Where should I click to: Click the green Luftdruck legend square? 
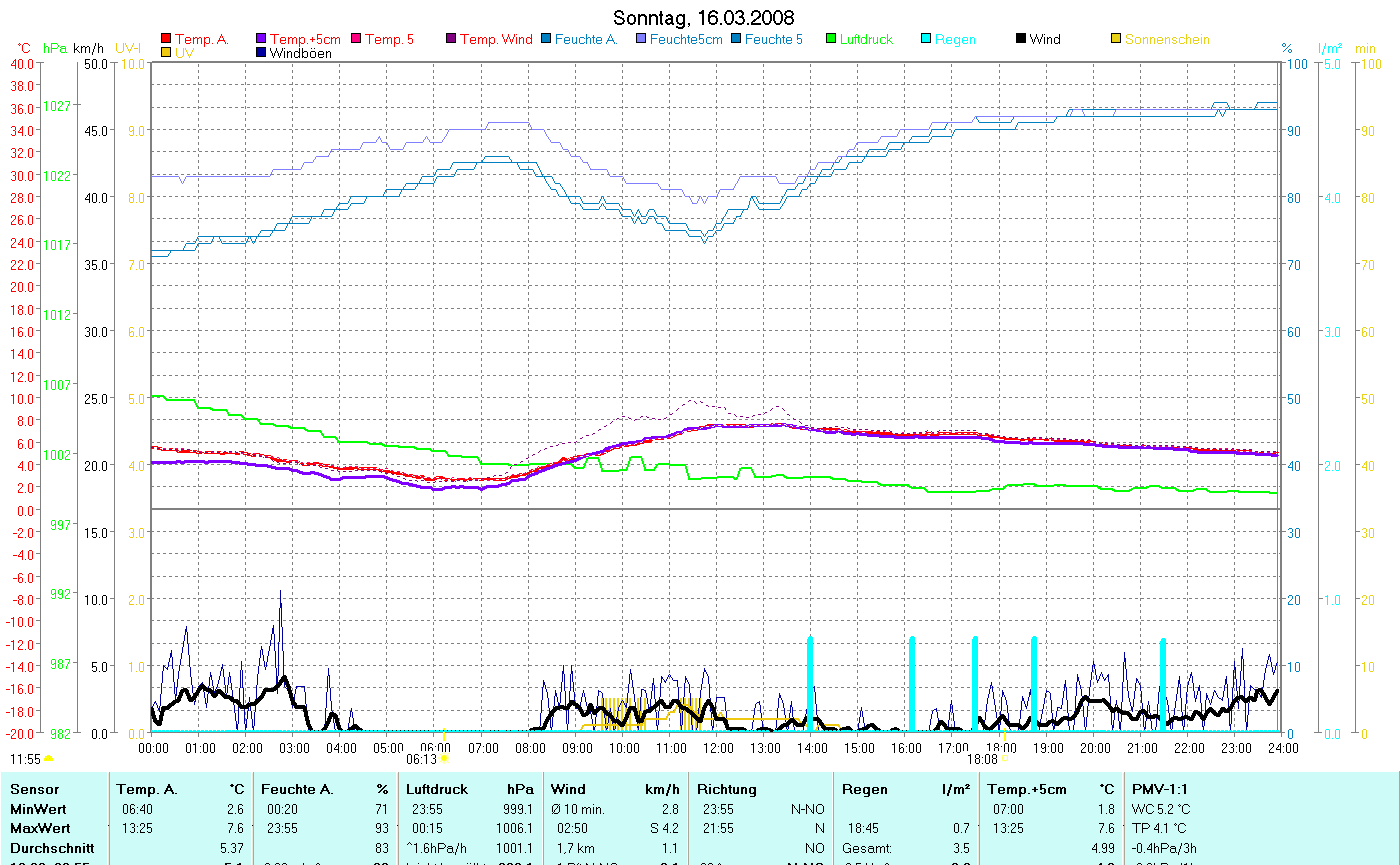click(x=831, y=40)
